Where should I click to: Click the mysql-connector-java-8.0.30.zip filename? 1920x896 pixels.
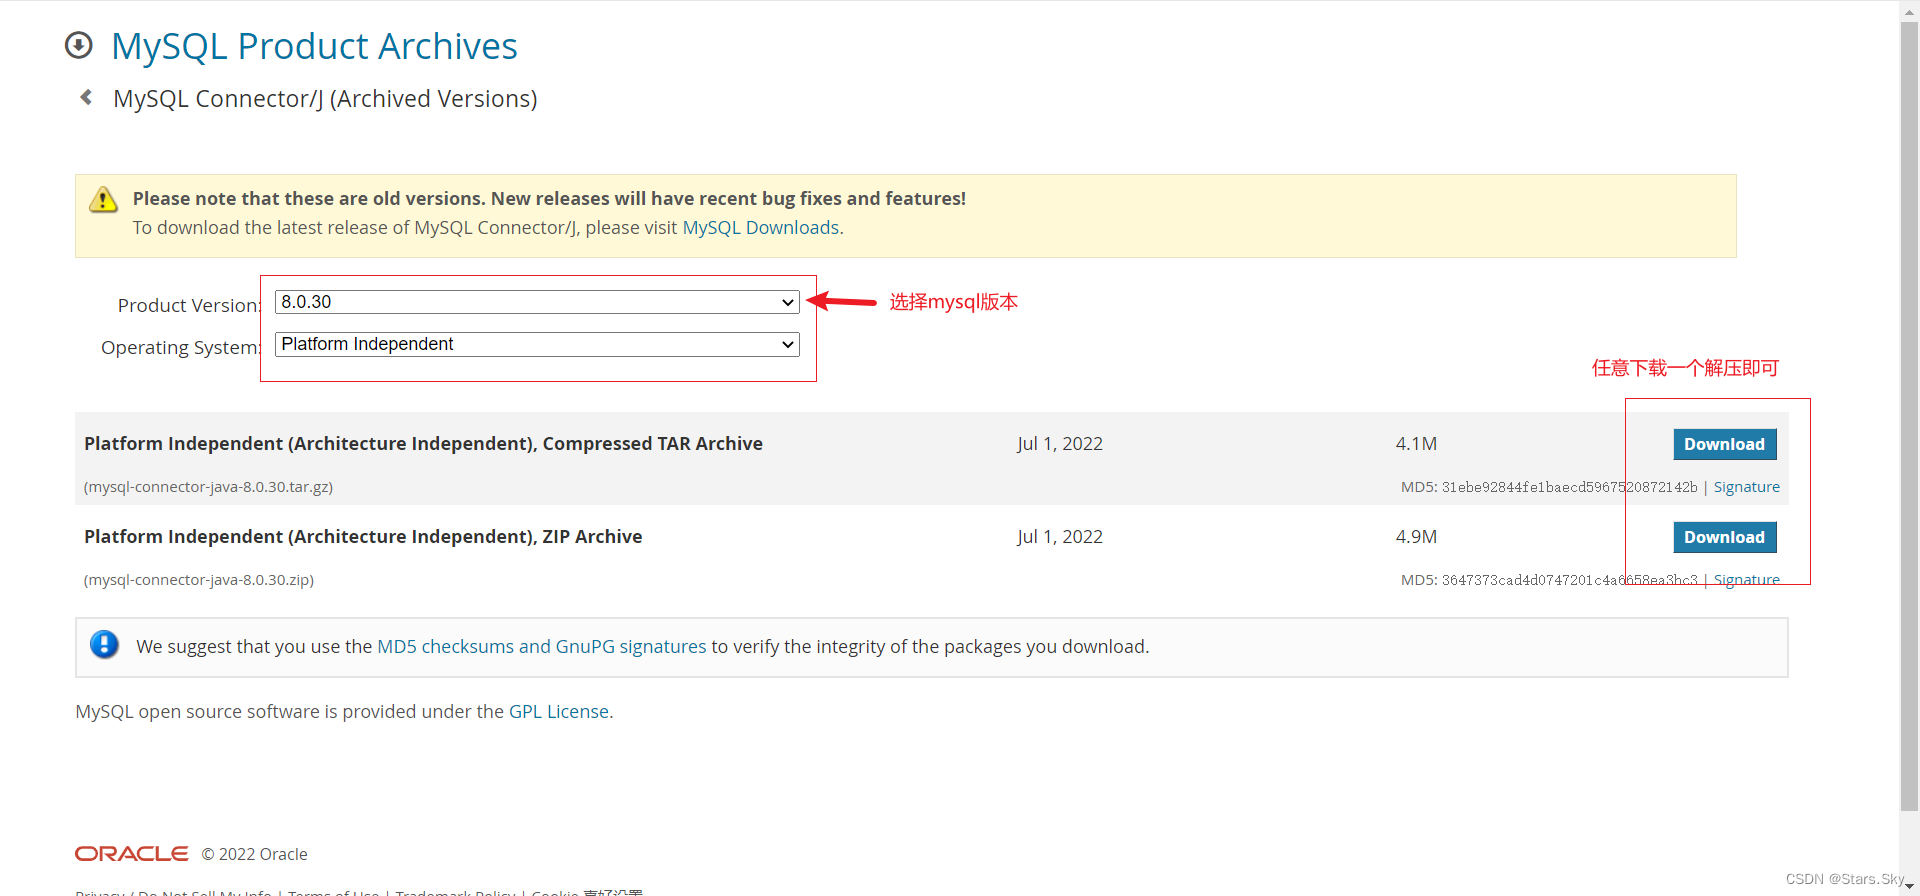199,580
